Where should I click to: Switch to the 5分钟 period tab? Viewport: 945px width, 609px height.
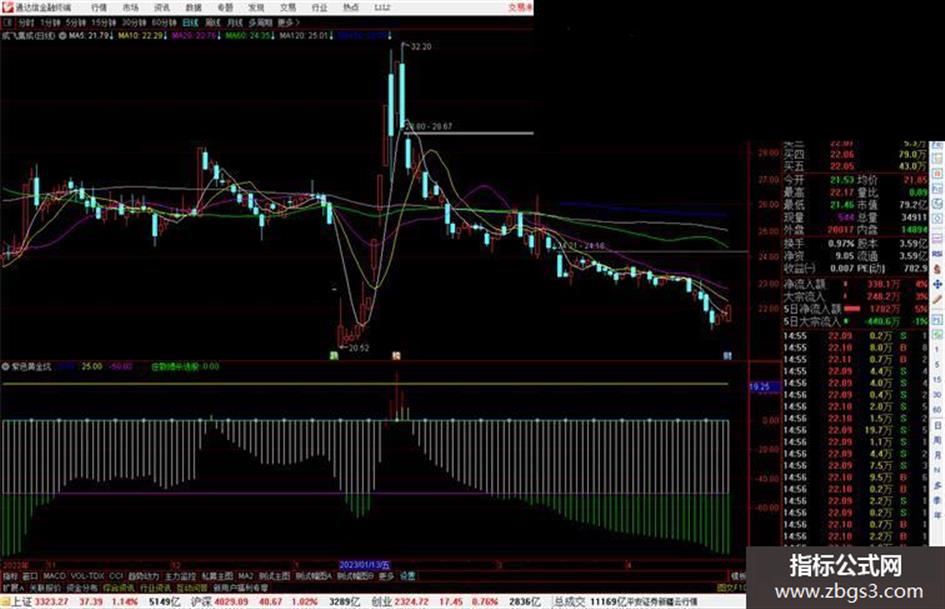[76, 22]
